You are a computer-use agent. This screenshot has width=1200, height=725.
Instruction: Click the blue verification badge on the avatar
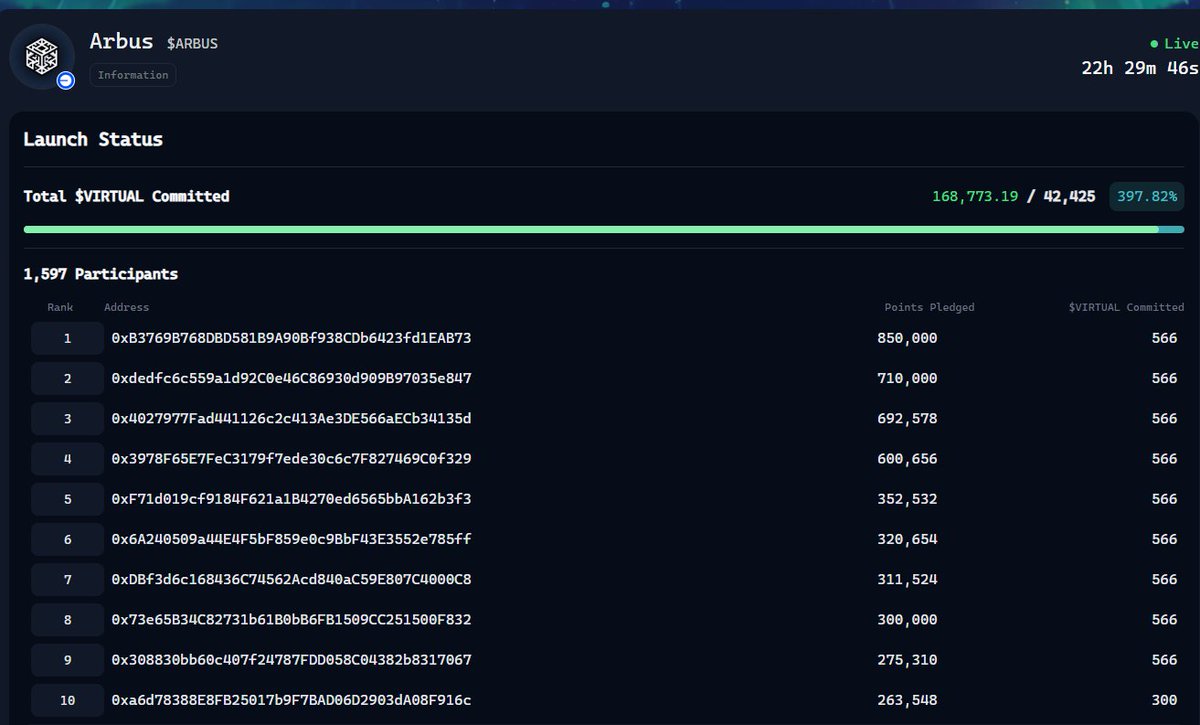coord(64,81)
